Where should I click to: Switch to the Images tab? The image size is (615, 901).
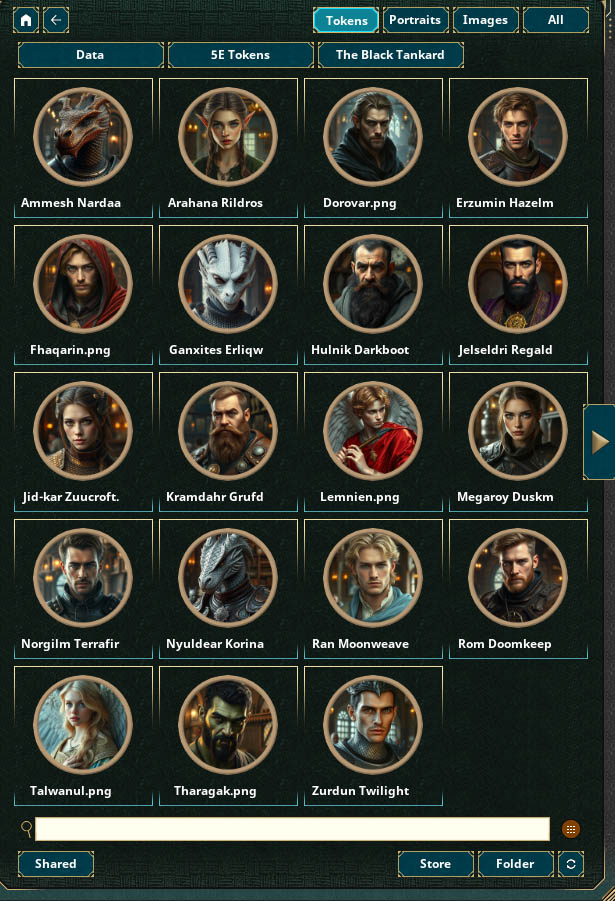(x=485, y=20)
